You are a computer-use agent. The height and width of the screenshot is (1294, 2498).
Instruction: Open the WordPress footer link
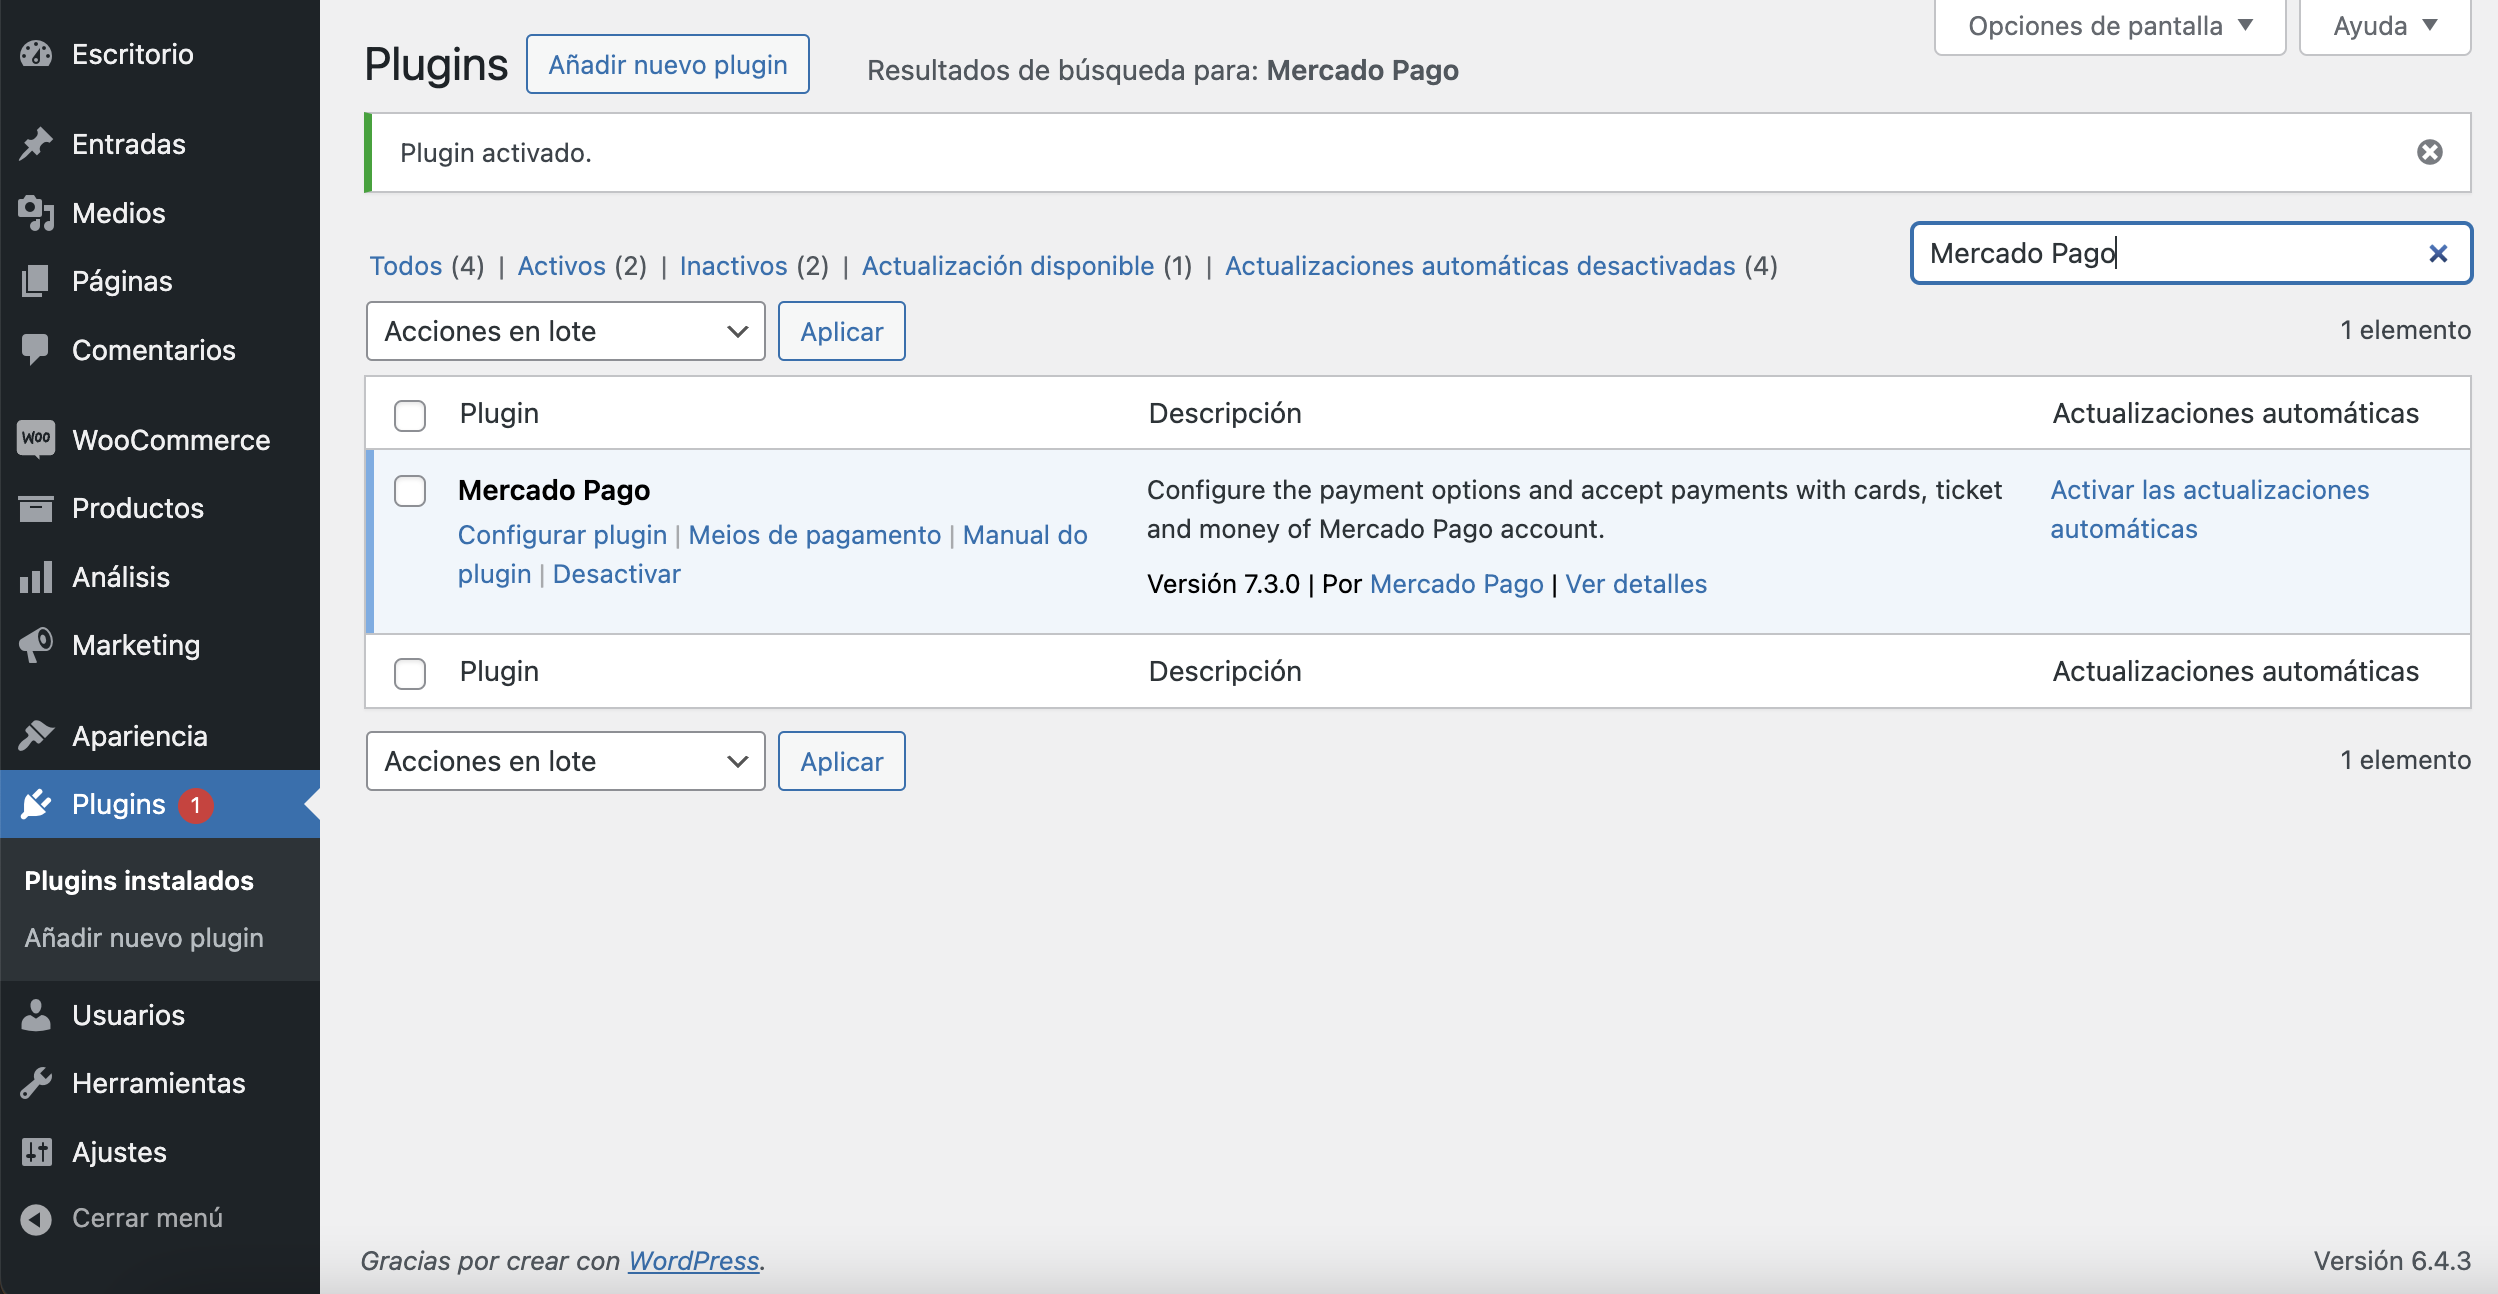(694, 1261)
